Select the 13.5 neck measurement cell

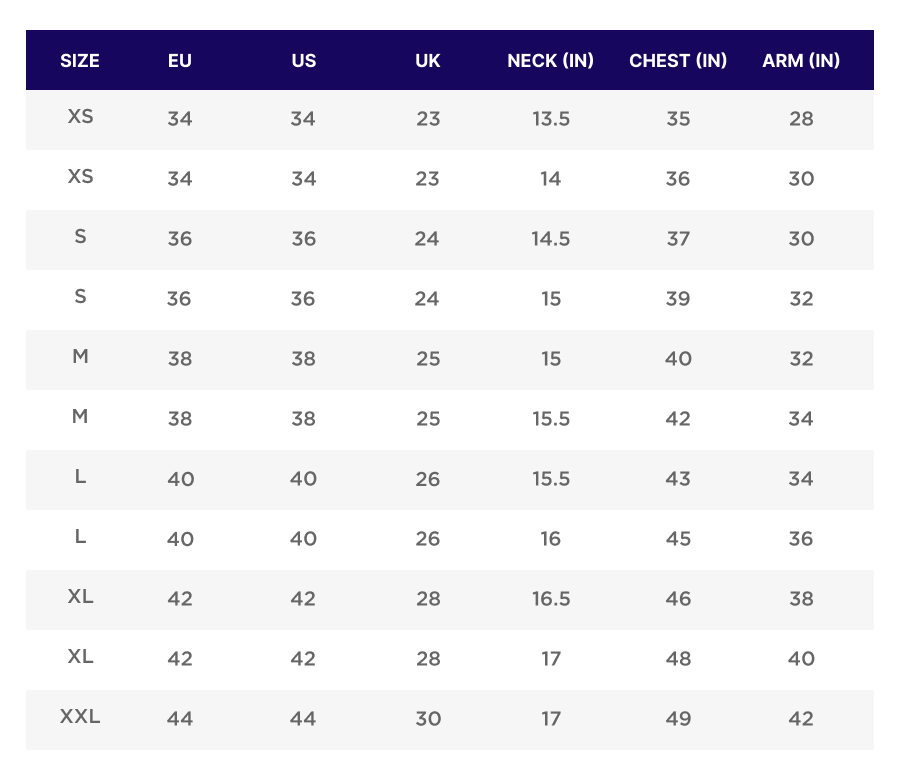(551, 119)
